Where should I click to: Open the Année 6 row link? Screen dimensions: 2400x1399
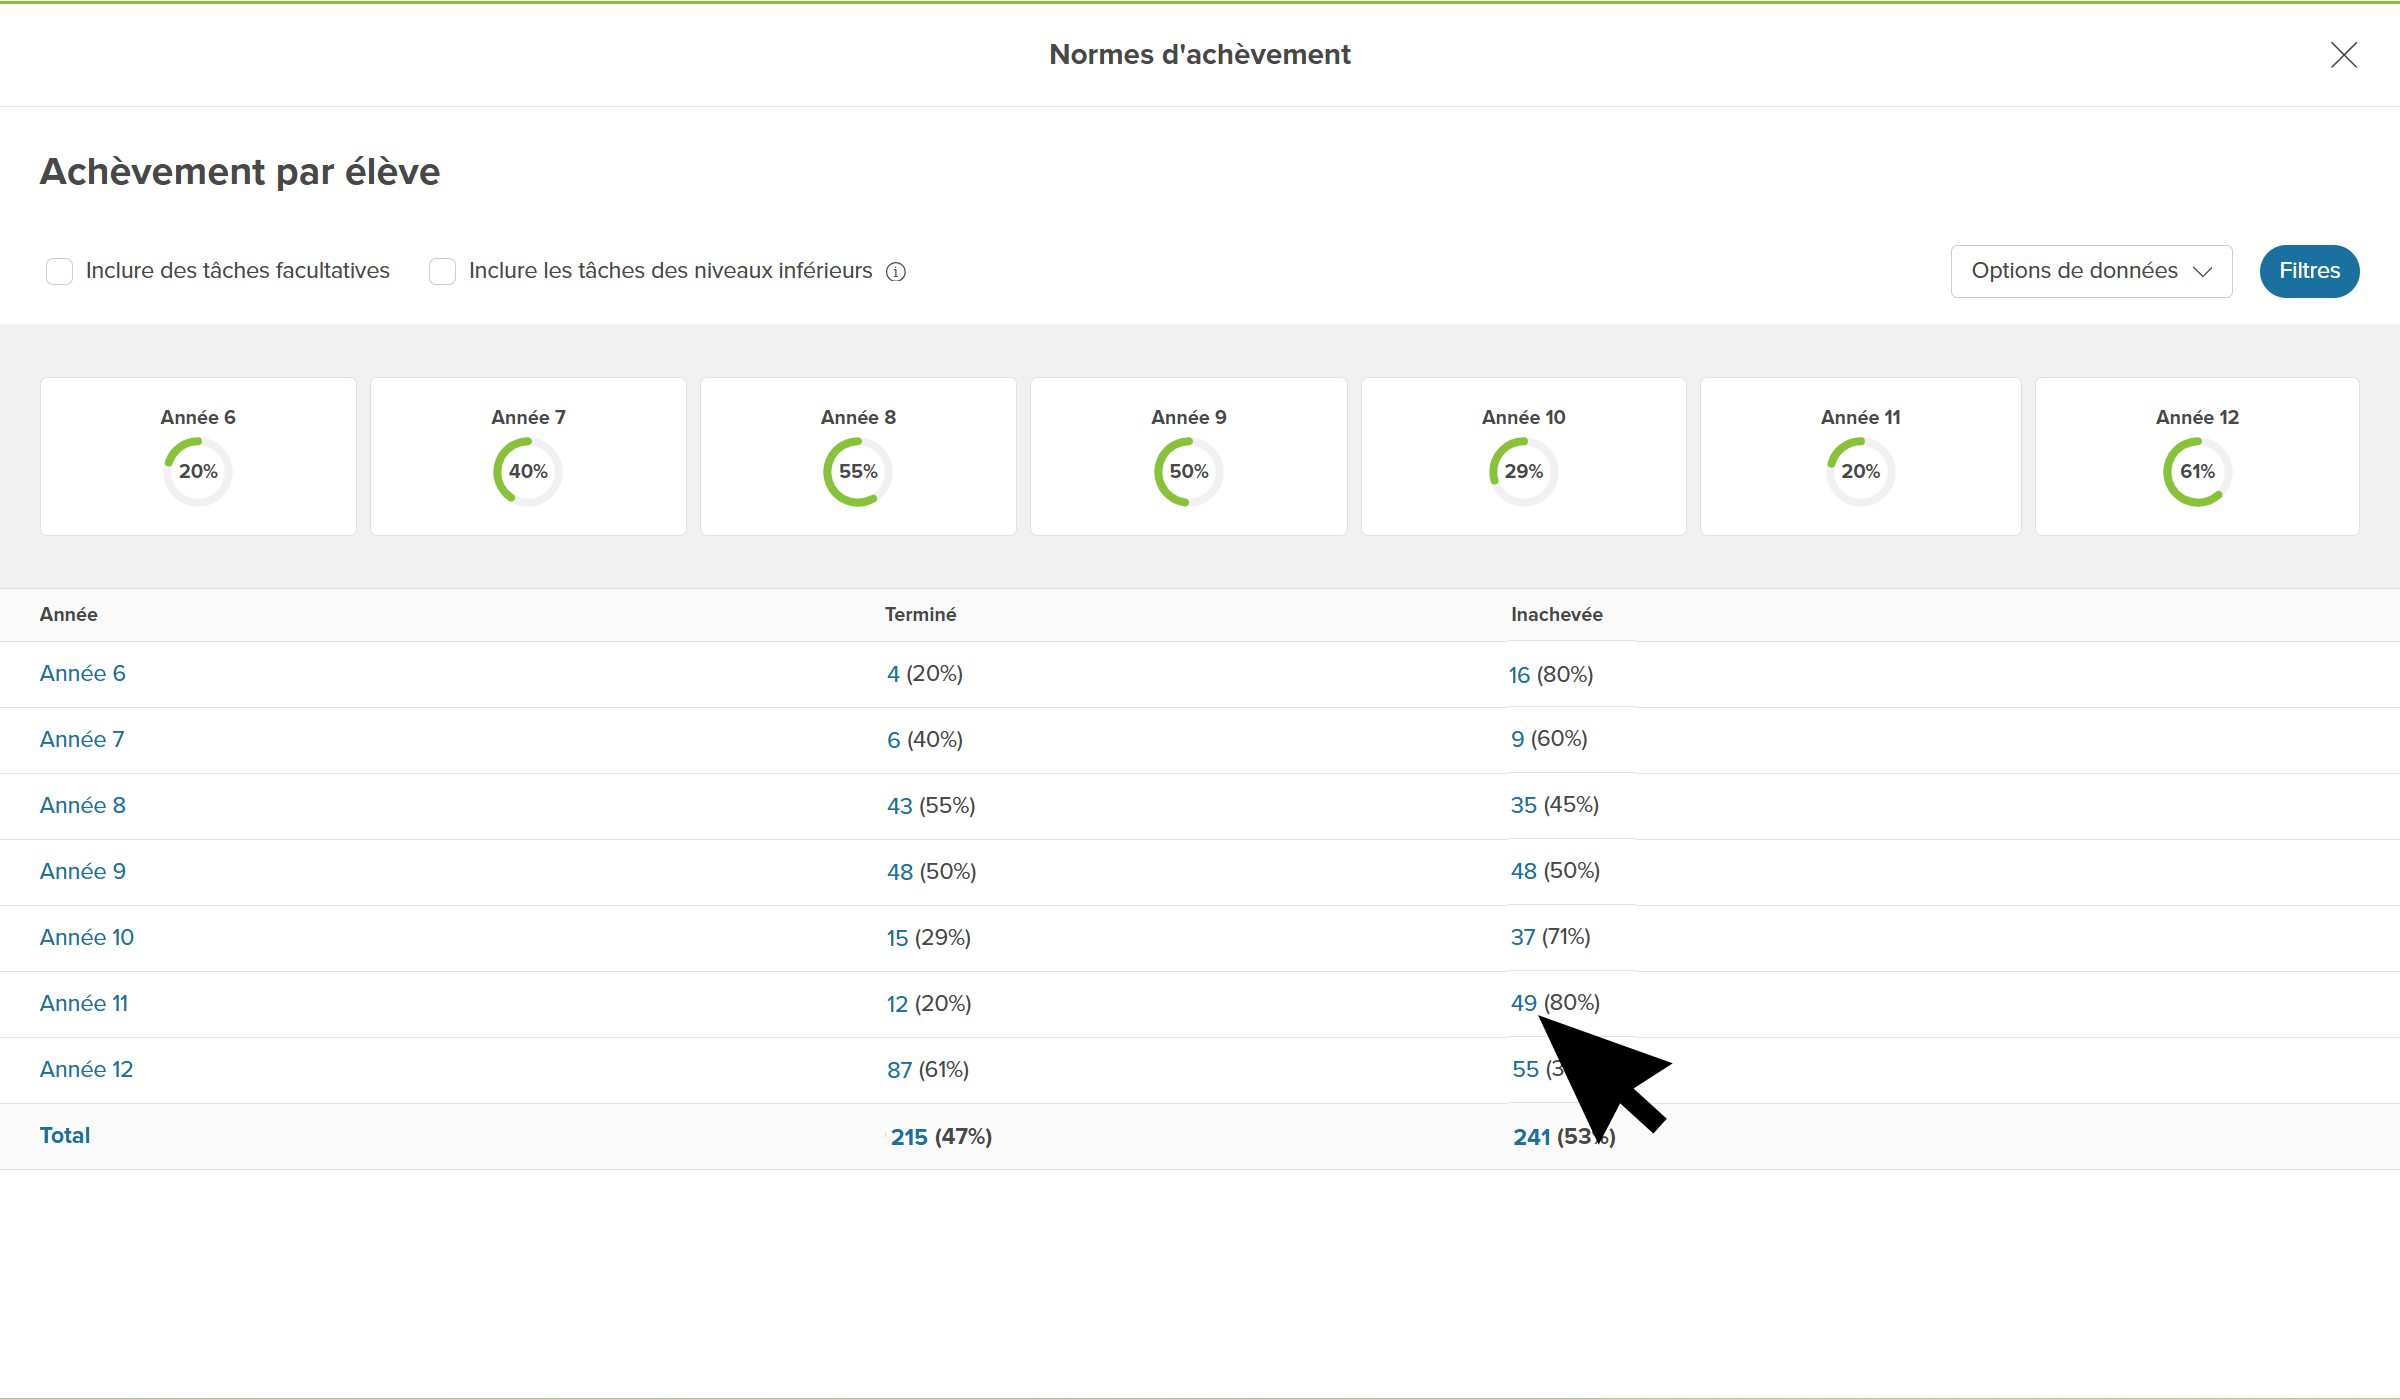coord(83,674)
